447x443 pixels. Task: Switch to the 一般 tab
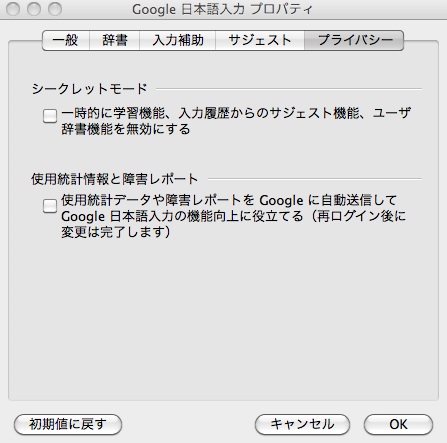[66, 40]
